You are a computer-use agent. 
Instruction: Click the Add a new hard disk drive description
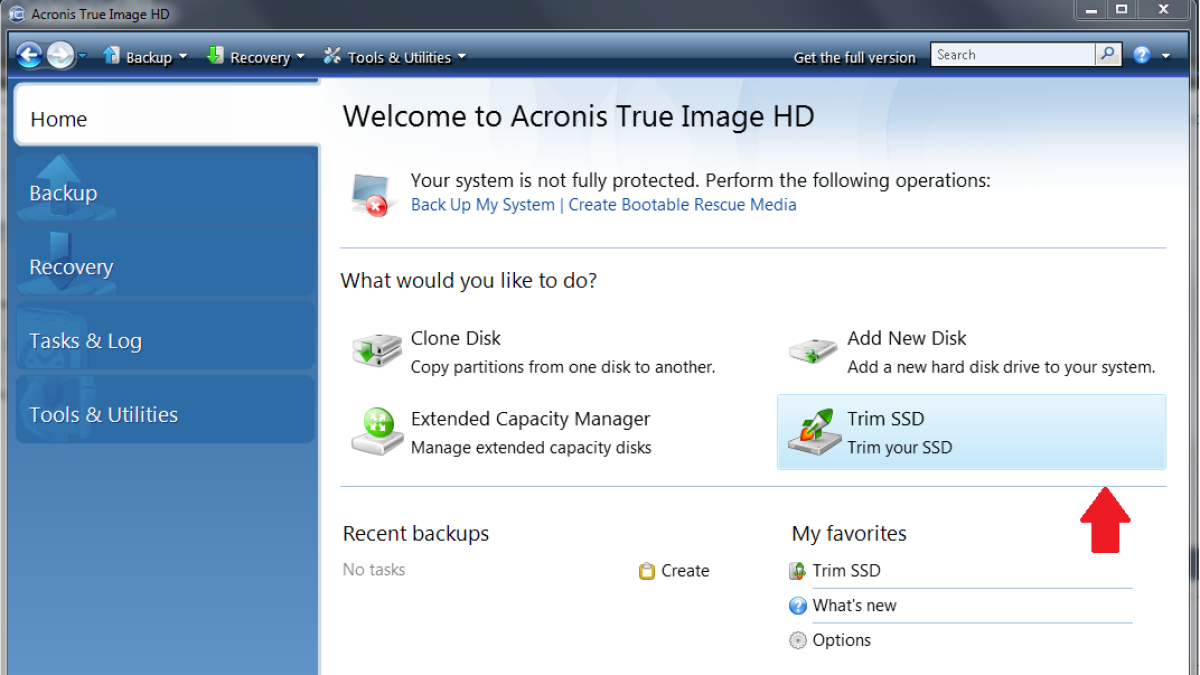click(x=1001, y=367)
